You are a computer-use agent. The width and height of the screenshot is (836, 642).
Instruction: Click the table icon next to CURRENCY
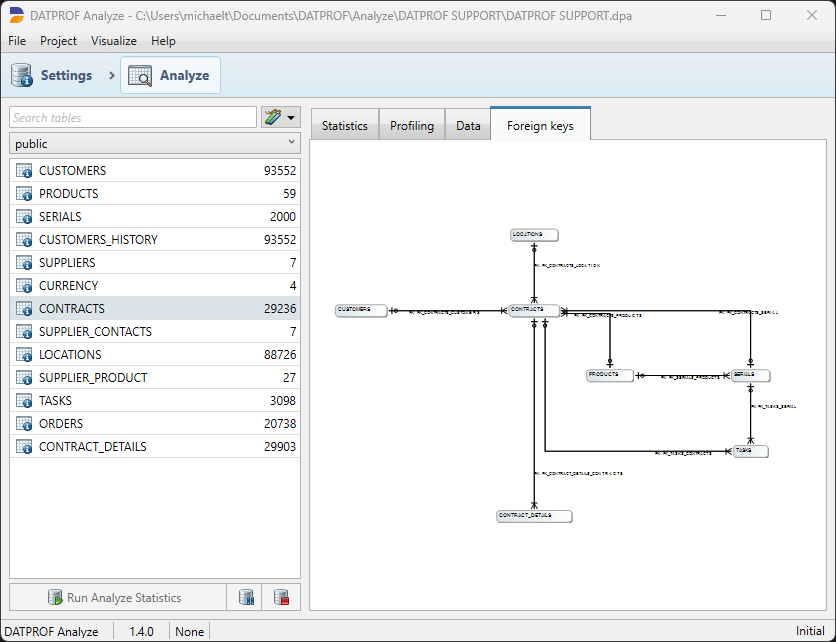click(x=25, y=286)
